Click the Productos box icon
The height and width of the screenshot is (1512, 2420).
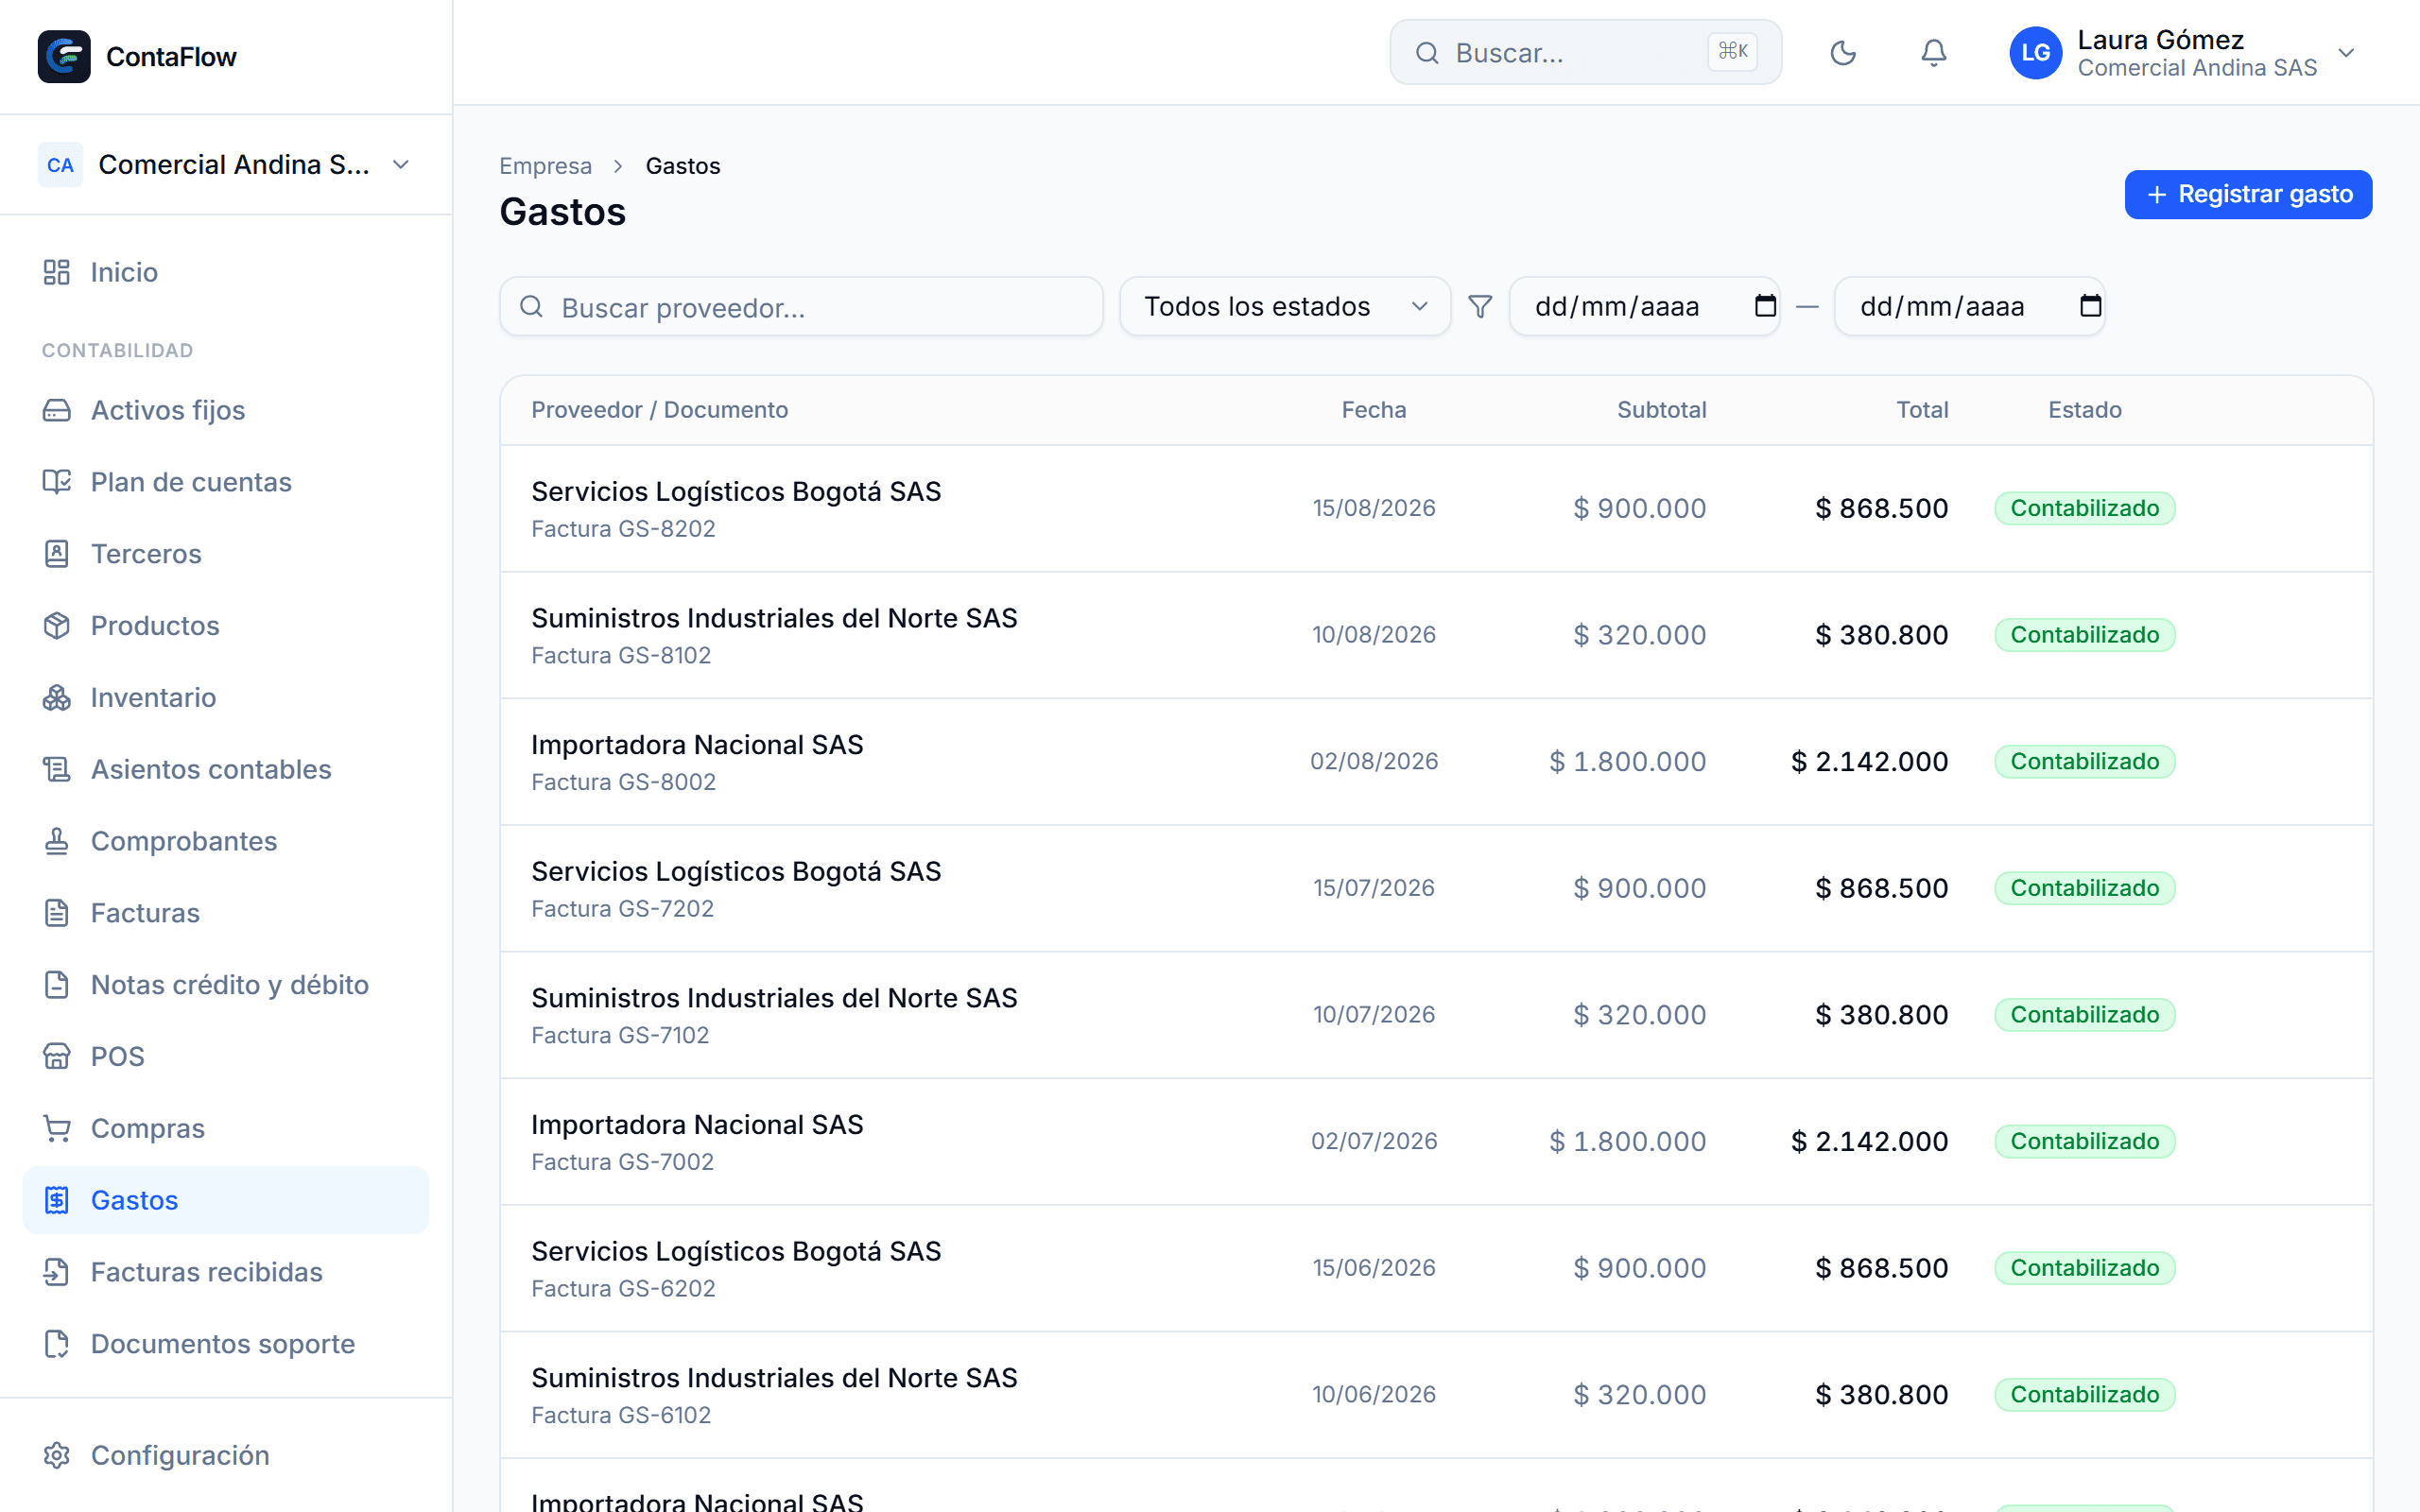pos(57,626)
